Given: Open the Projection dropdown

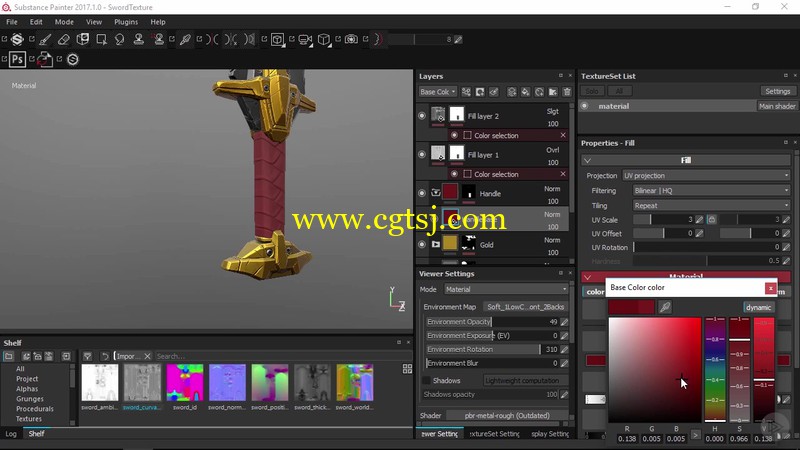Looking at the screenshot, I should click(707, 176).
